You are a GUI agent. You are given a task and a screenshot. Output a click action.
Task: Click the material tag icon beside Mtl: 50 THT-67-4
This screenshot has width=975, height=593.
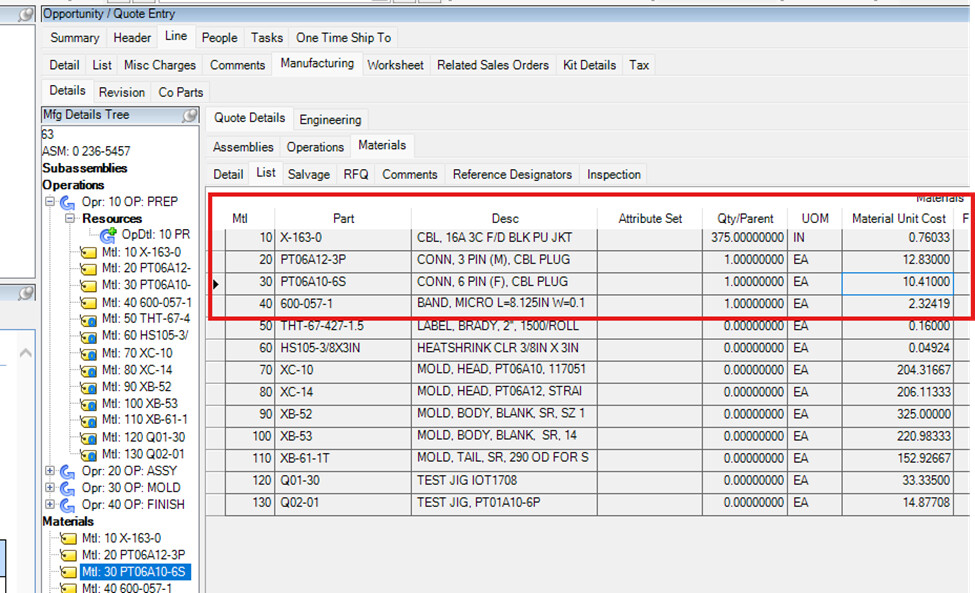[x=88, y=319]
